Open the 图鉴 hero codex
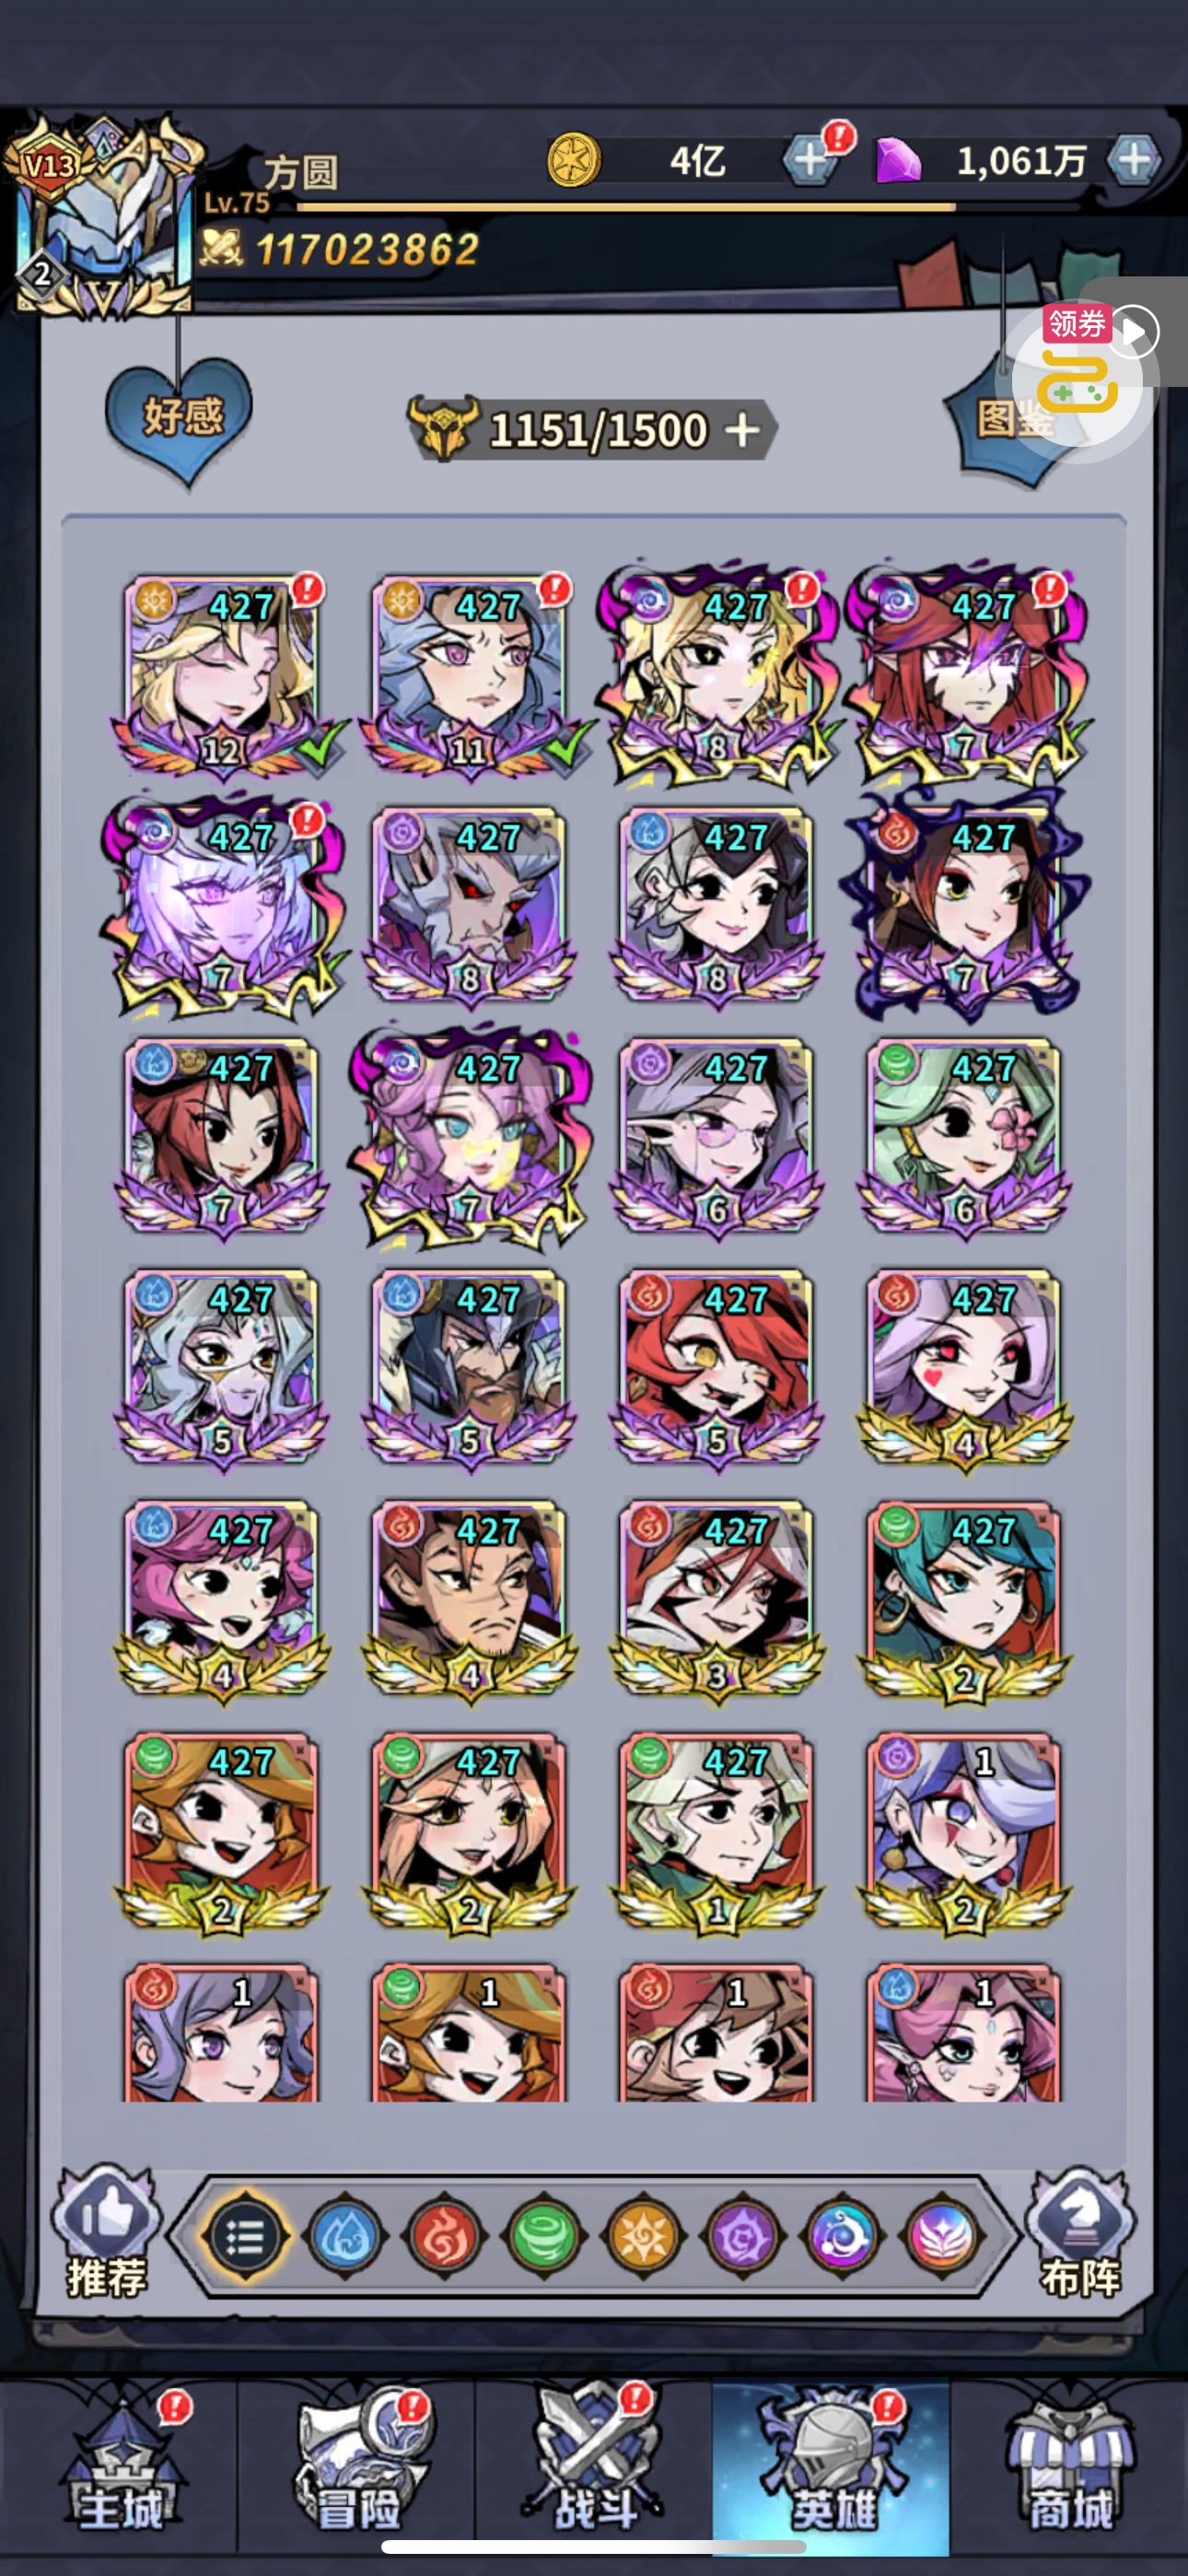1188x2576 pixels. tap(1012, 420)
